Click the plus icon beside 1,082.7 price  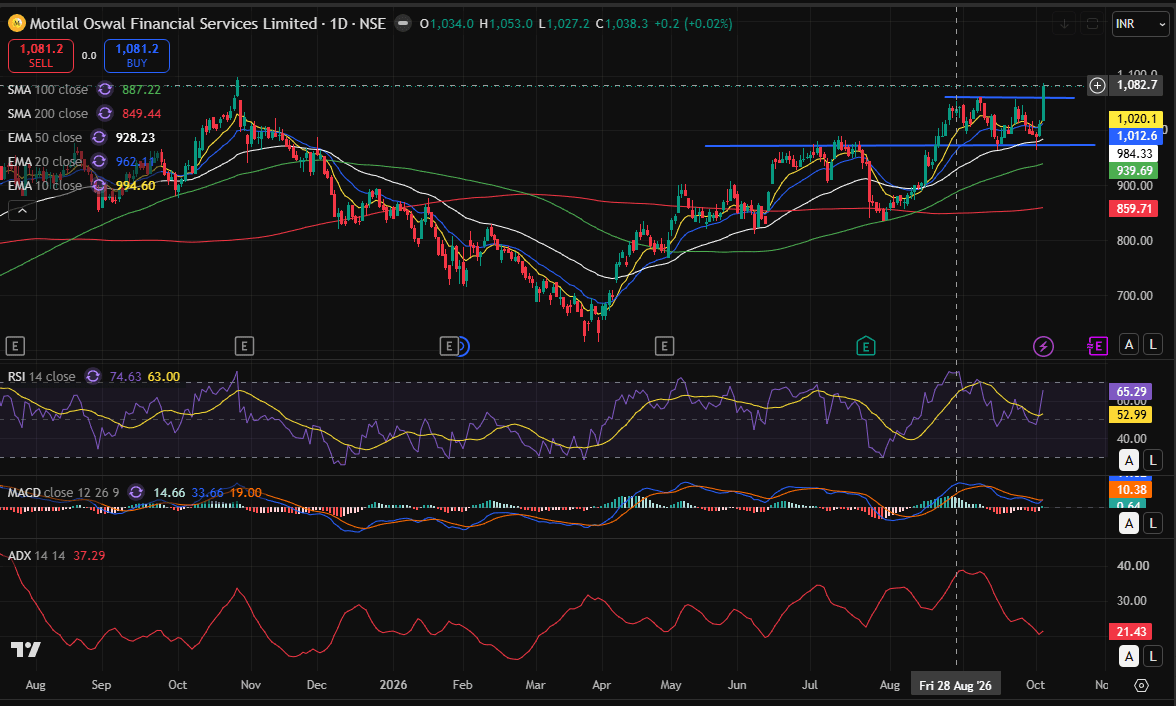pos(1097,85)
